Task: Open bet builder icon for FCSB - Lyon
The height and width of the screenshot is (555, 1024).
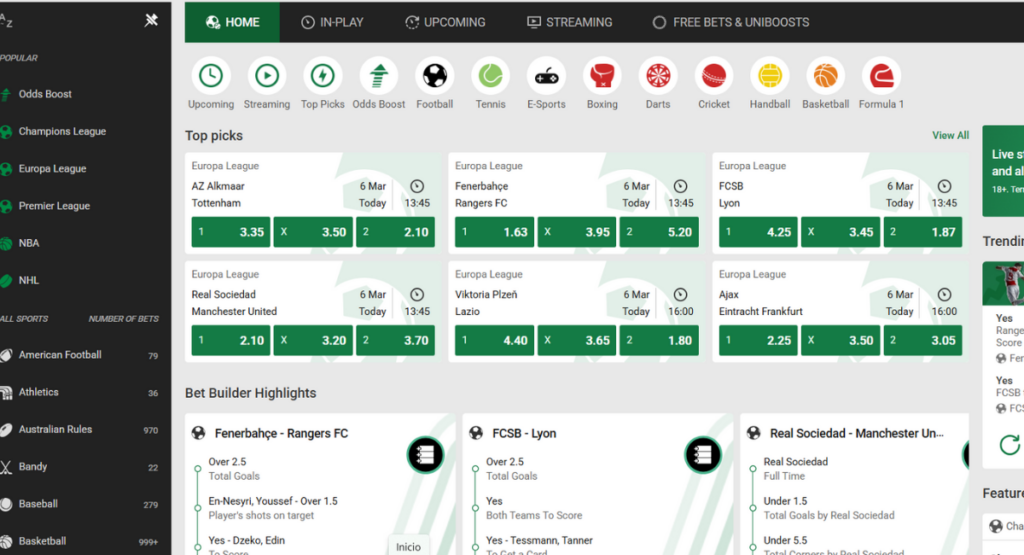Action: tap(703, 454)
